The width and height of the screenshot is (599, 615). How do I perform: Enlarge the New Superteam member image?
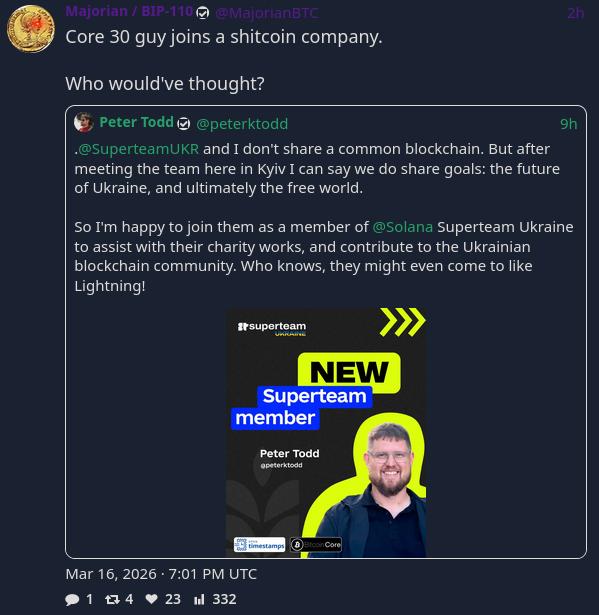click(326, 432)
